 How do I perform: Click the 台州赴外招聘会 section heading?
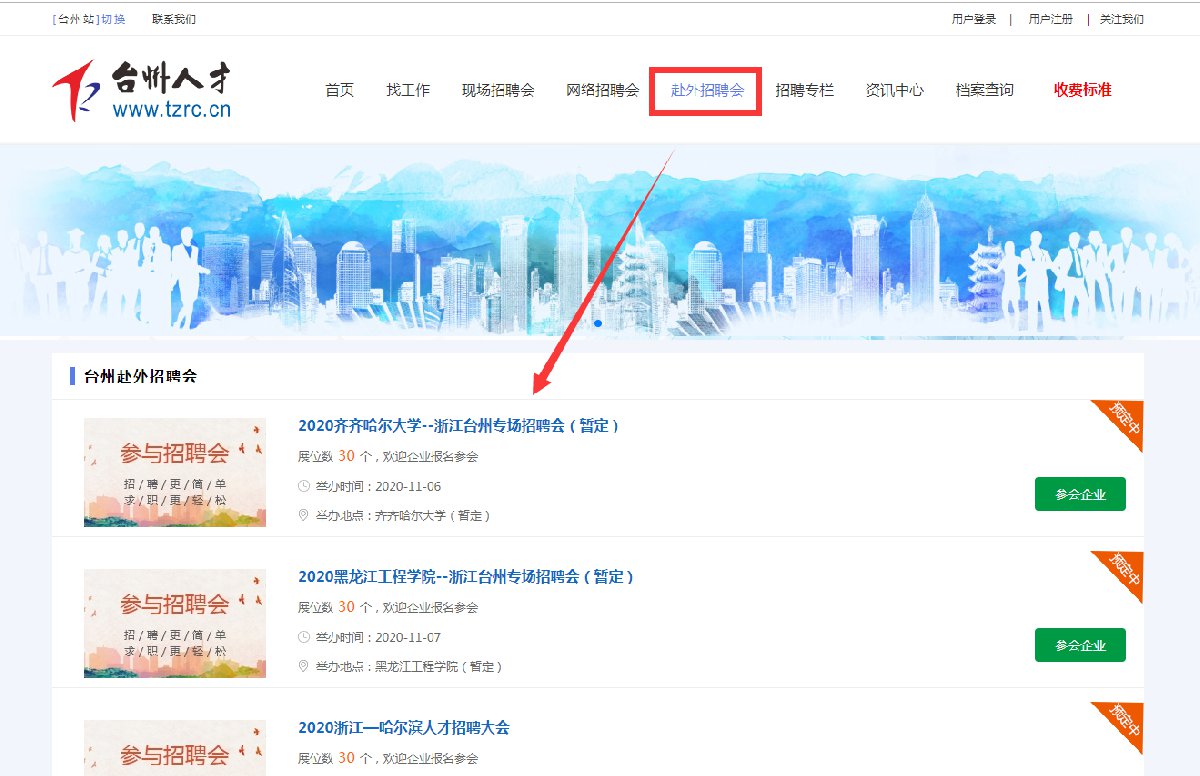[x=141, y=376]
